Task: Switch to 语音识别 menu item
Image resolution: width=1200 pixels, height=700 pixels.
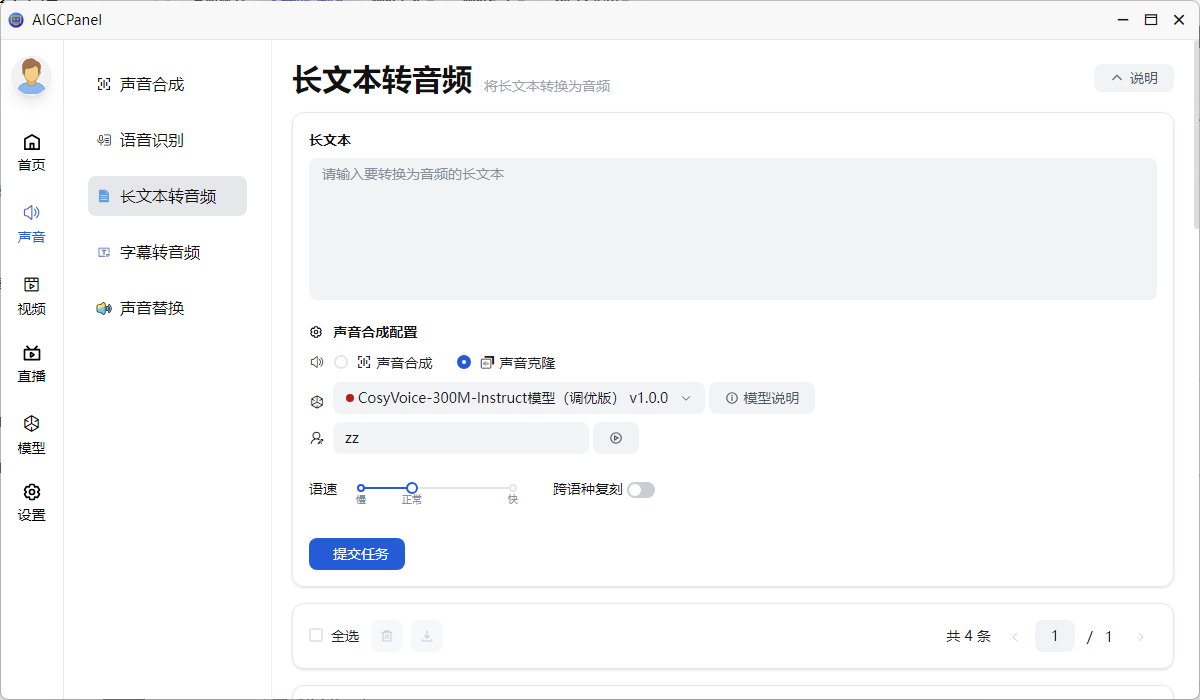Action: pyautogui.click(x=152, y=140)
